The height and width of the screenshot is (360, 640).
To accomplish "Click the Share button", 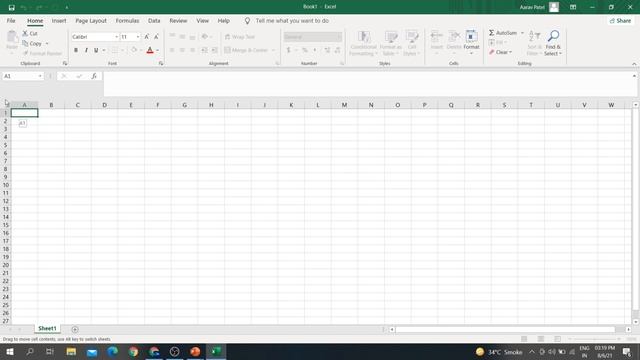I will click(x=620, y=20).
